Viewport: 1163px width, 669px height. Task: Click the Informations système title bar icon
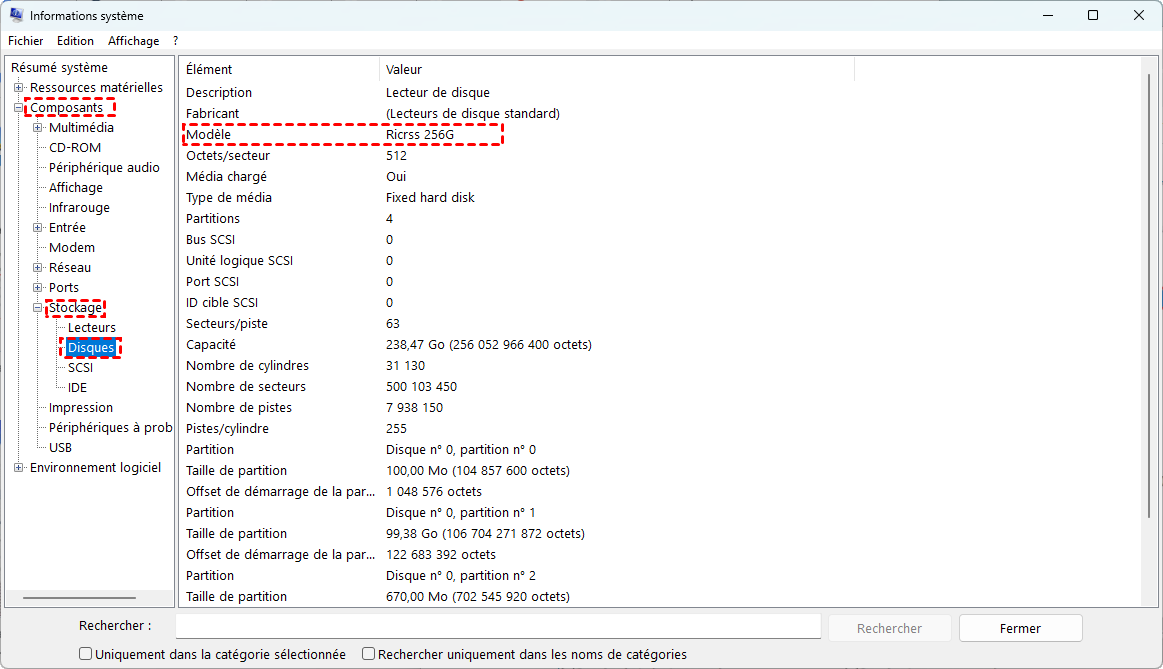click(x=16, y=15)
